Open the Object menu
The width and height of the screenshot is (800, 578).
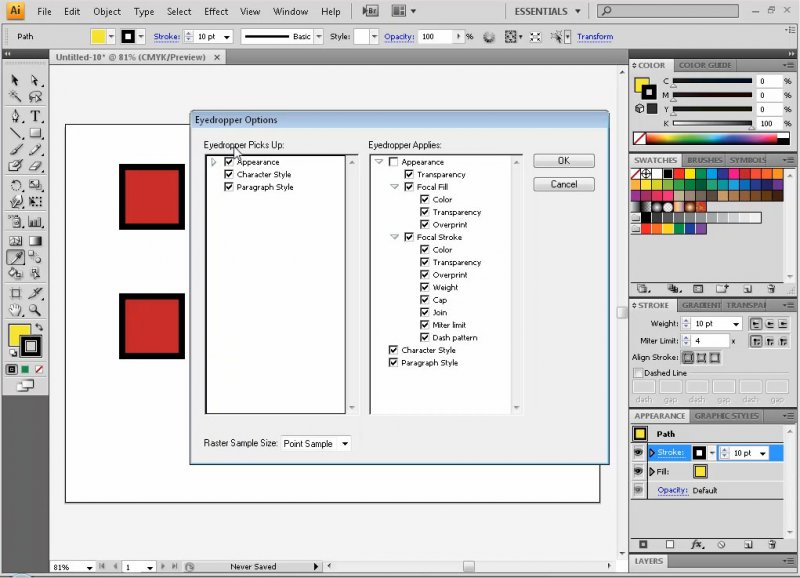(x=107, y=11)
